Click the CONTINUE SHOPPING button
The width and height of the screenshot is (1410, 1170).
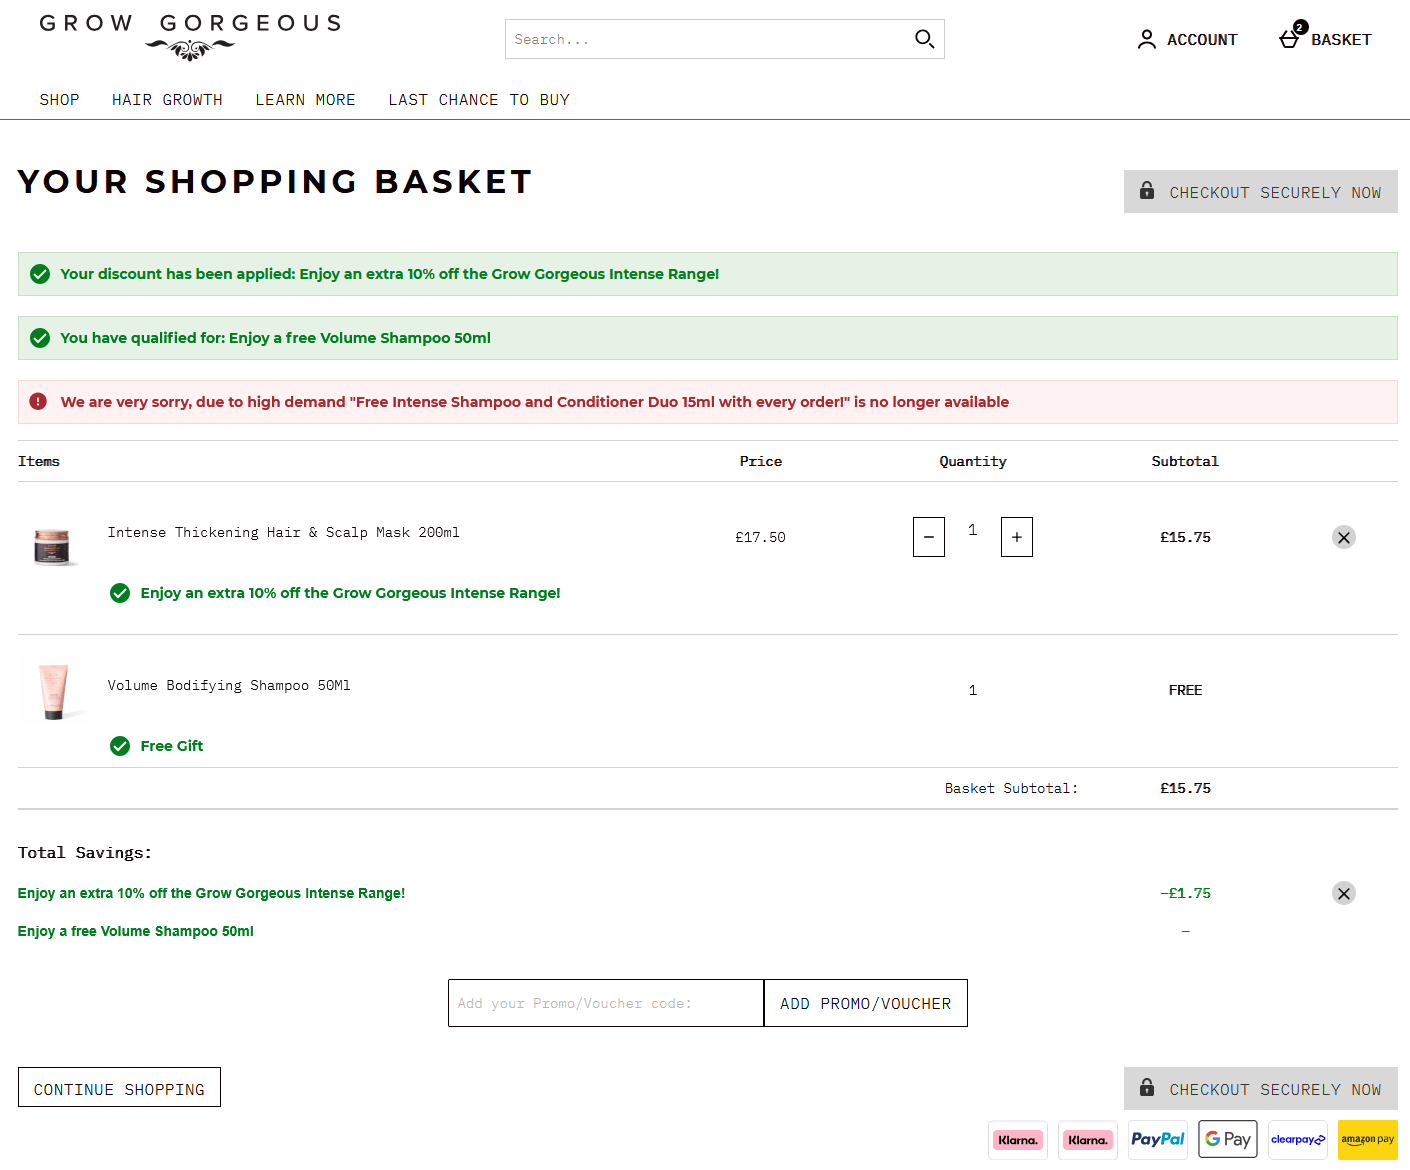pyautogui.click(x=119, y=1088)
